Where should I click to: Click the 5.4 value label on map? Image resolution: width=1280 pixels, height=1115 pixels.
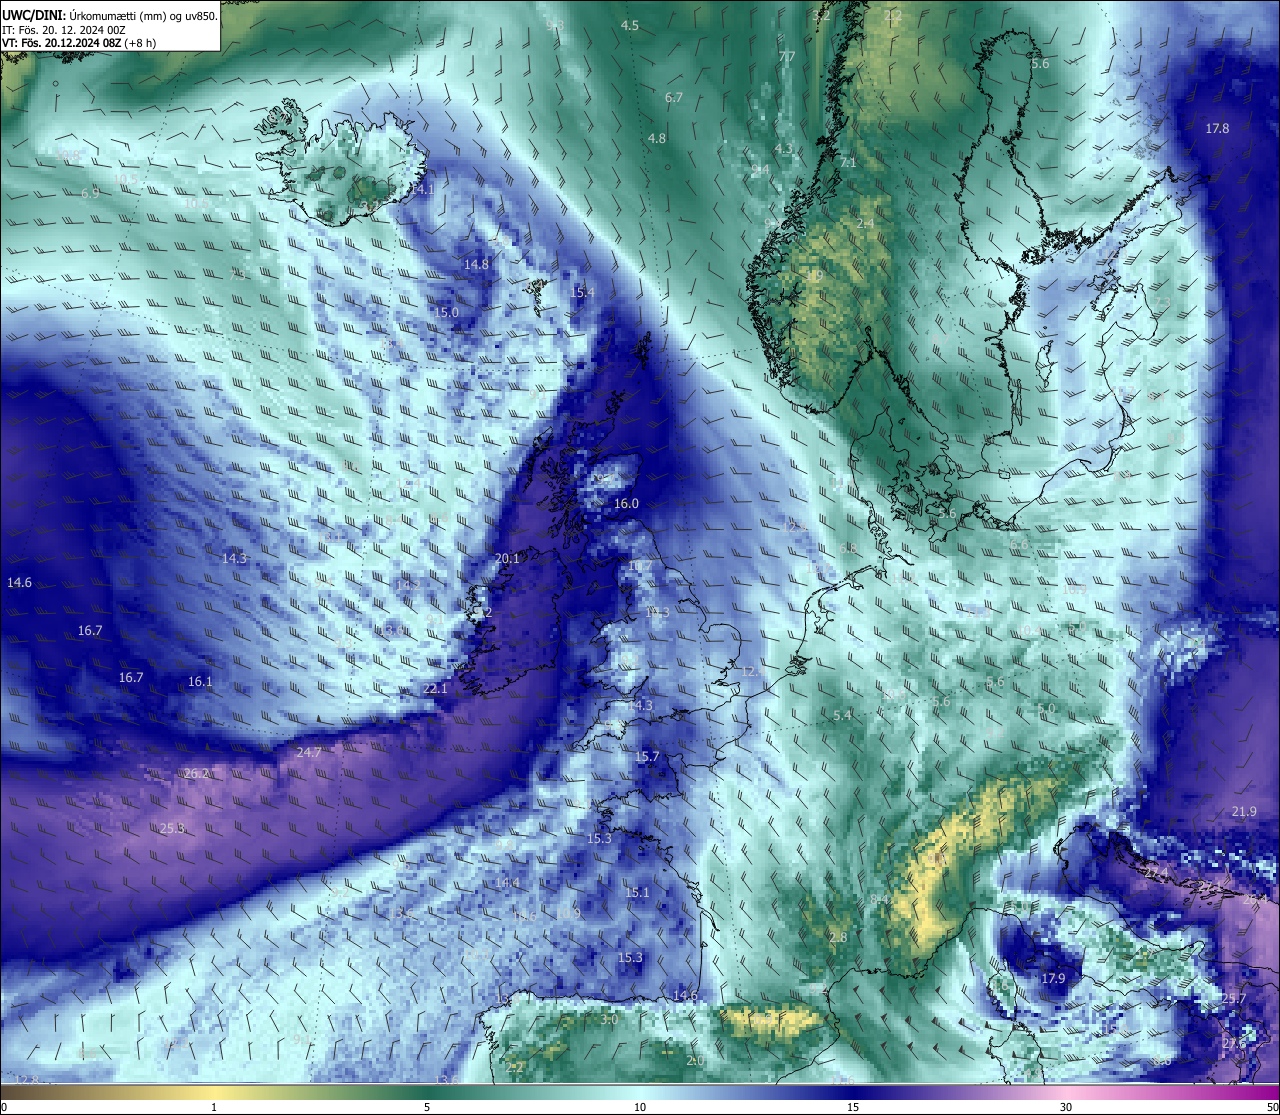842,715
